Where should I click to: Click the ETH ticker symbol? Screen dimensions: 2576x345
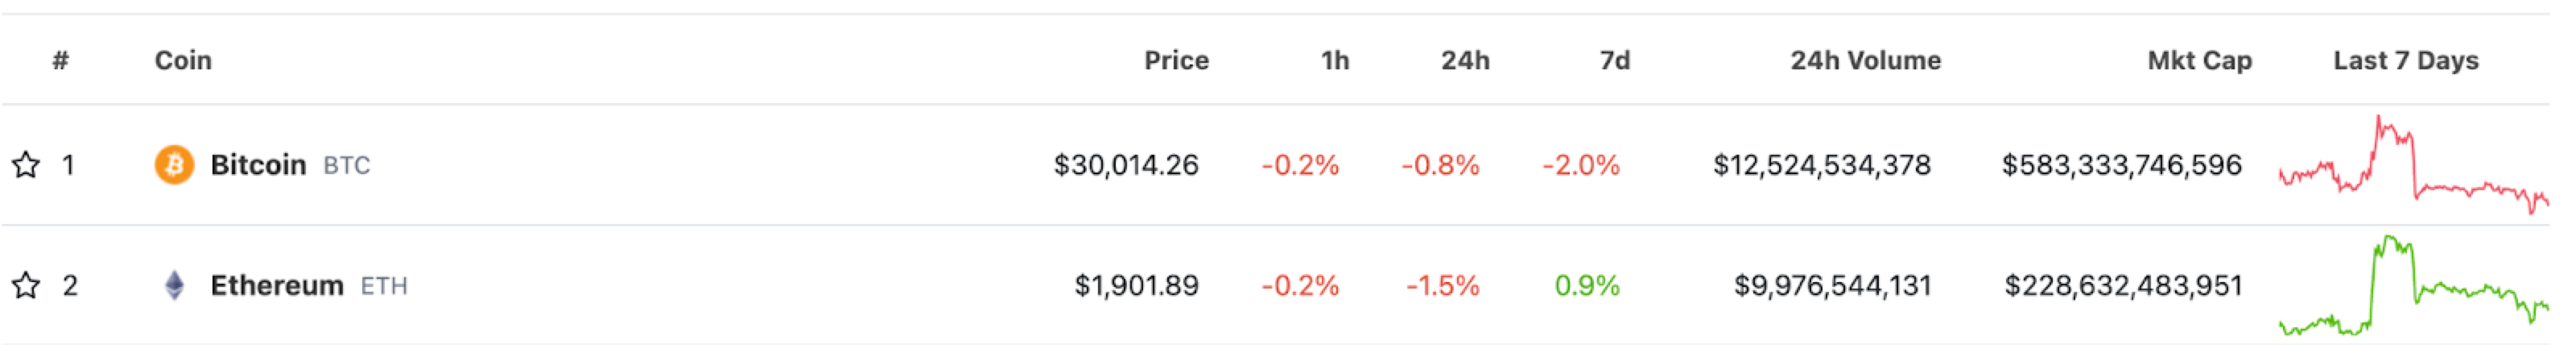(x=383, y=287)
